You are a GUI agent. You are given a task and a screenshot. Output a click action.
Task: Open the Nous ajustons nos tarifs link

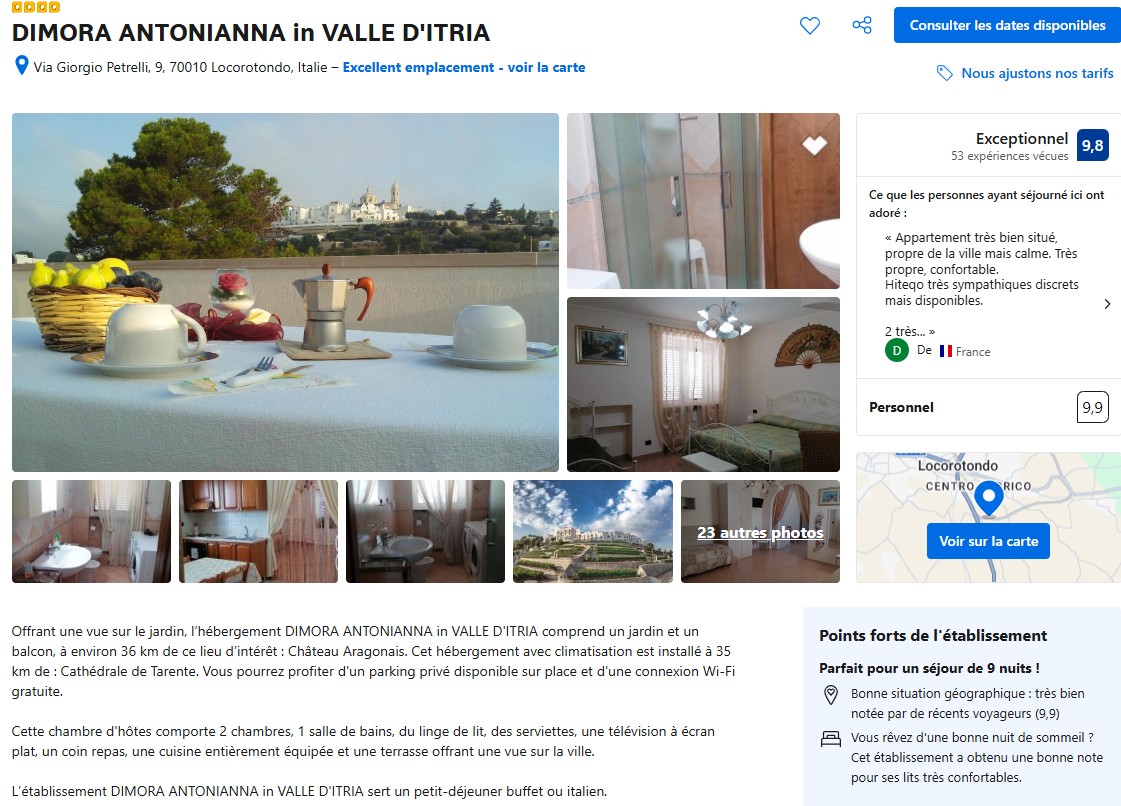tap(1037, 73)
